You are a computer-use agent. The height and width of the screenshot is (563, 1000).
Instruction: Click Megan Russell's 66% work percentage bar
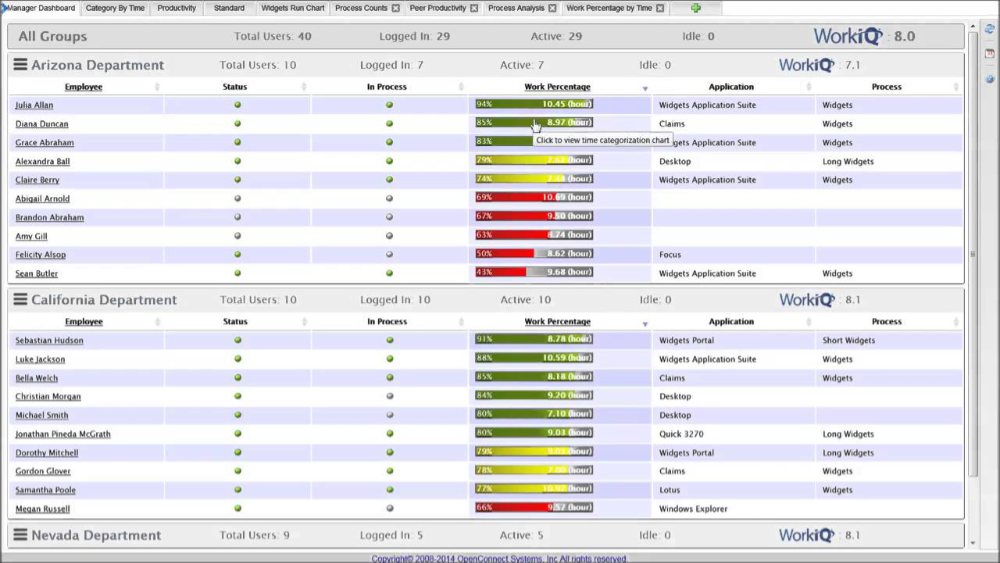(534, 508)
